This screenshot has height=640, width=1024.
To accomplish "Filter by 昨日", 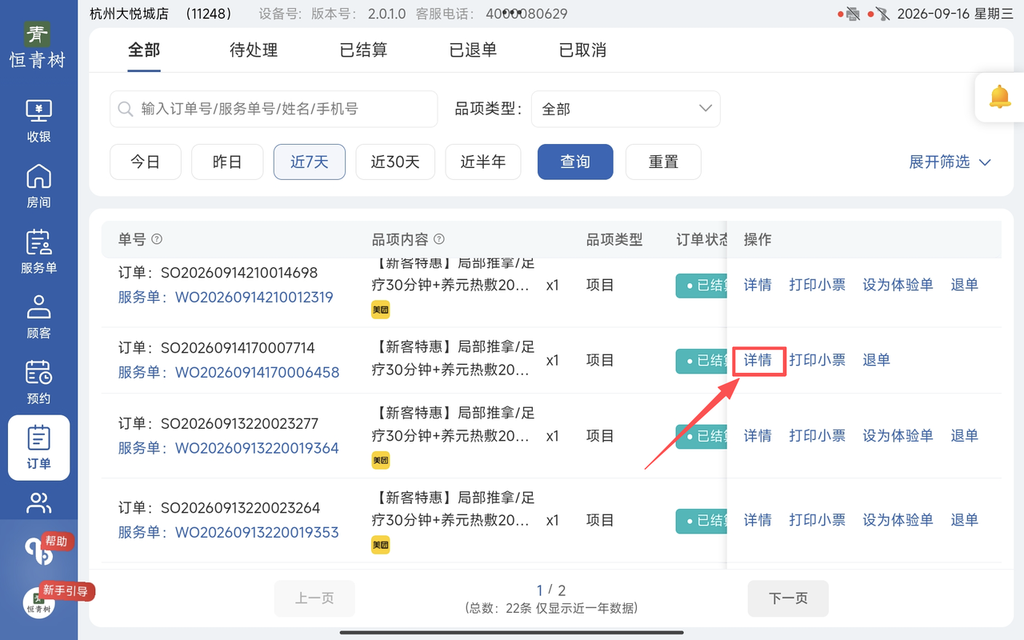I will (227, 162).
